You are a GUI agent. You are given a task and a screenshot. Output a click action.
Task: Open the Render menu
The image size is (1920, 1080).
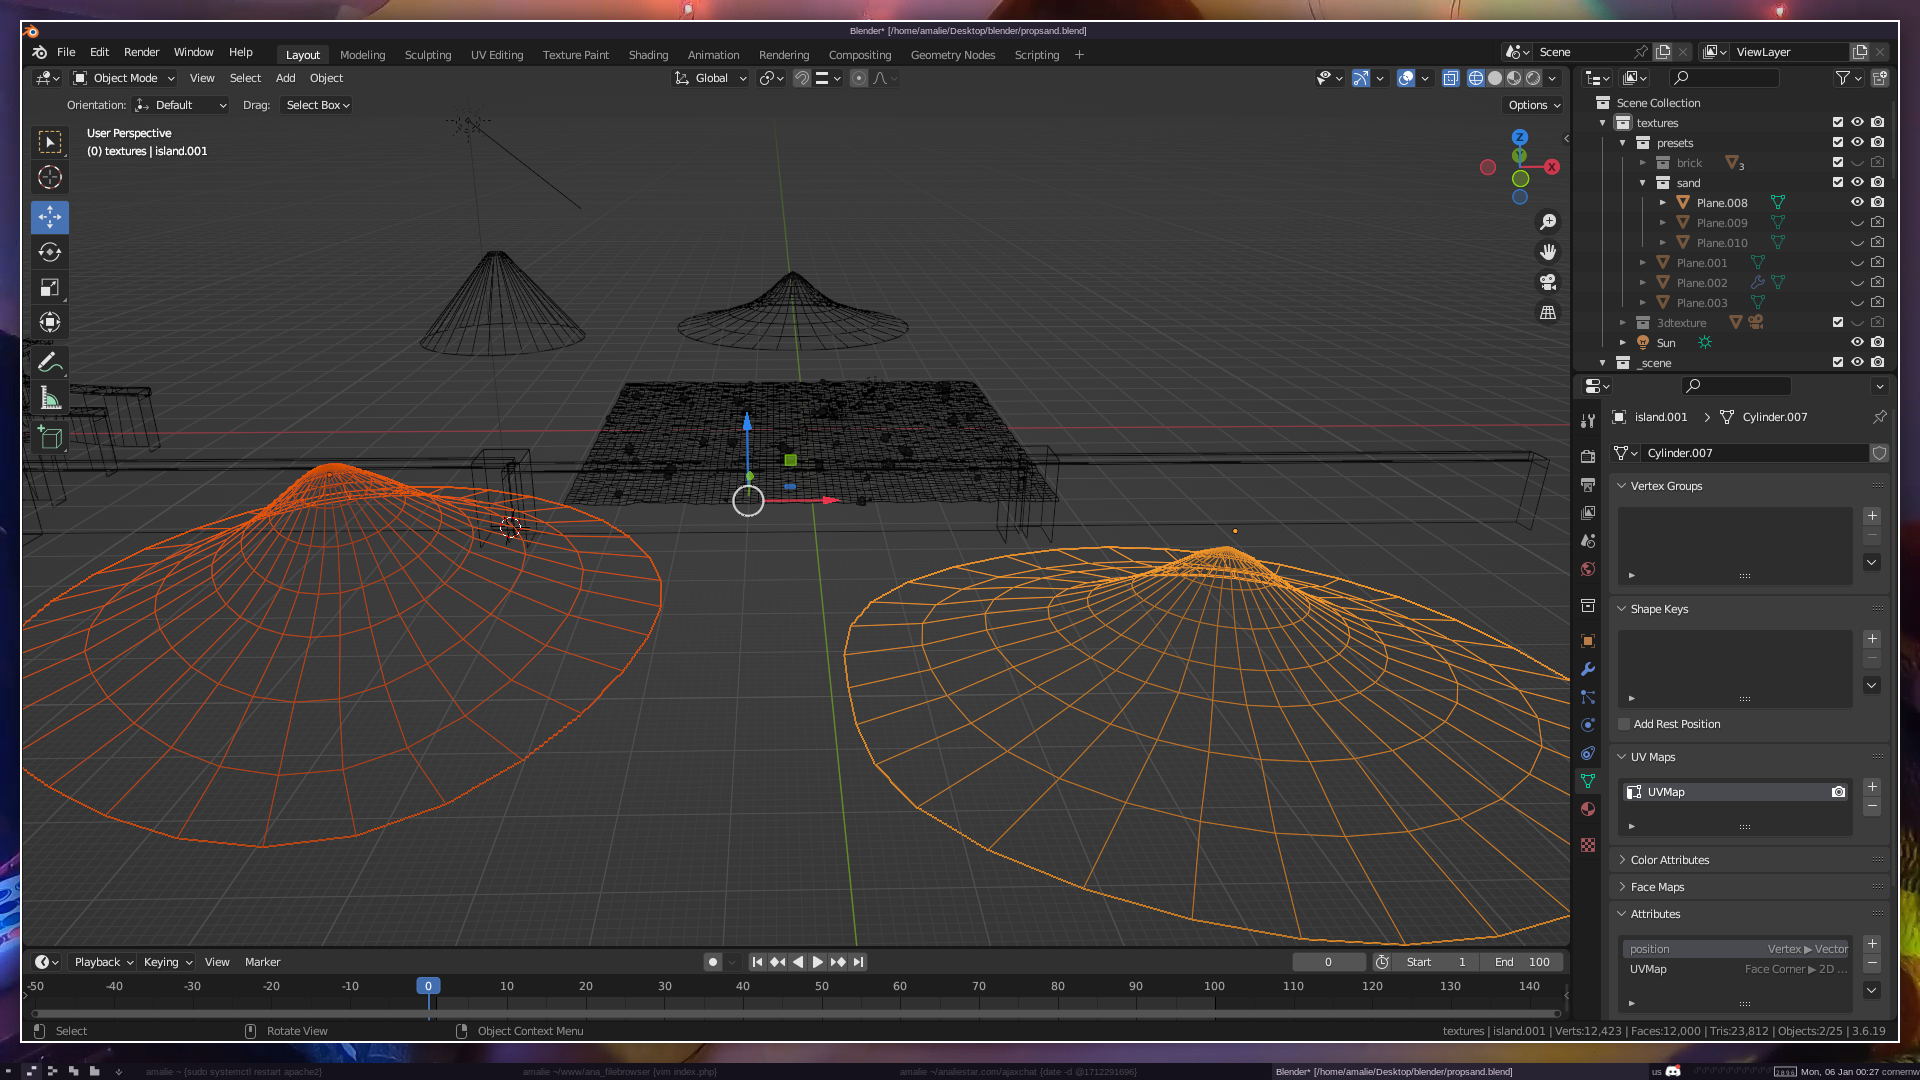click(141, 52)
